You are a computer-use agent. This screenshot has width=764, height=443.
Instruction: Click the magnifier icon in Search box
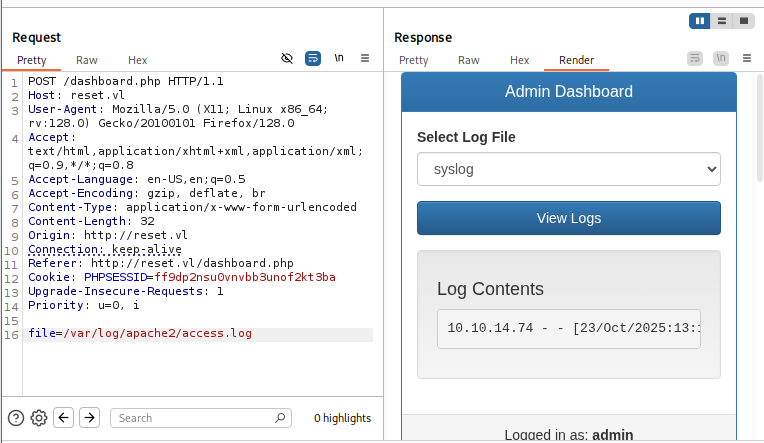pyautogui.click(x=280, y=418)
